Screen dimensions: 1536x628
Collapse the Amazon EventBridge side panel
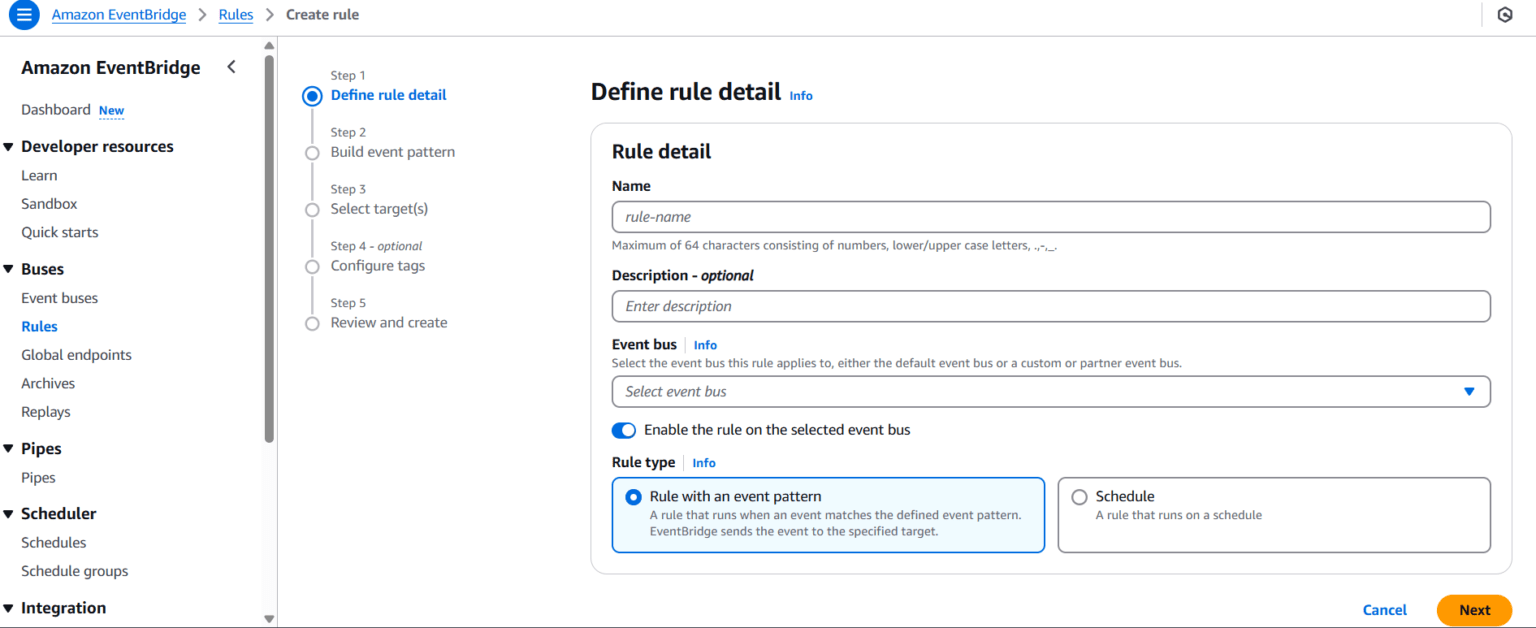231,66
